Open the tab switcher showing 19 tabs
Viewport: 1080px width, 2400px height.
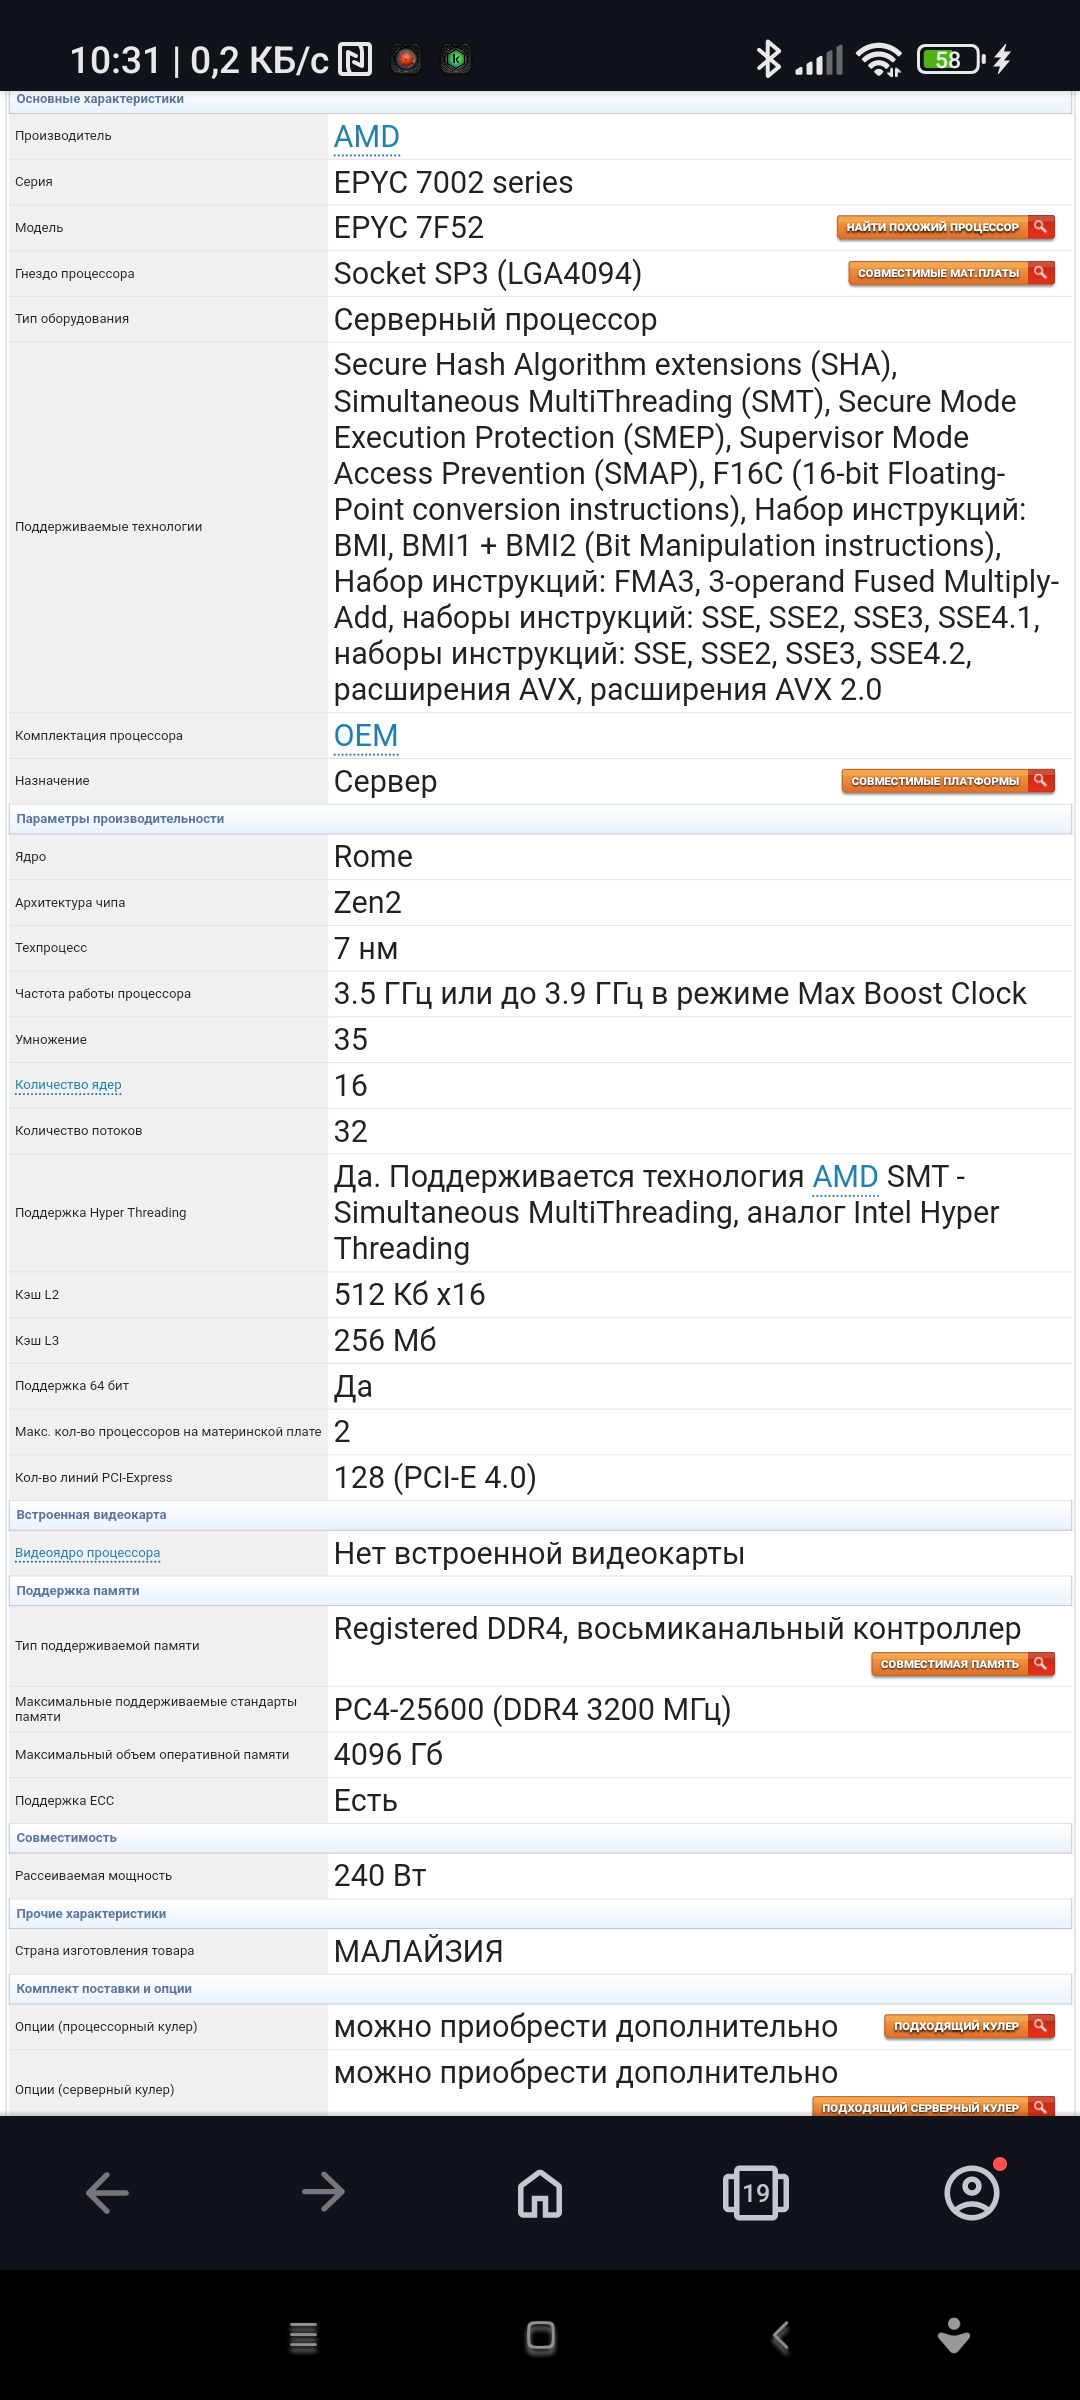point(756,2193)
